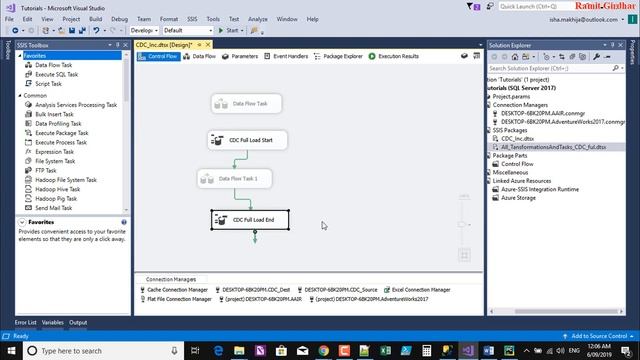Switch to the Control Flow tab
The height and width of the screenshot is (360, 640).
(x=158, y=56)
